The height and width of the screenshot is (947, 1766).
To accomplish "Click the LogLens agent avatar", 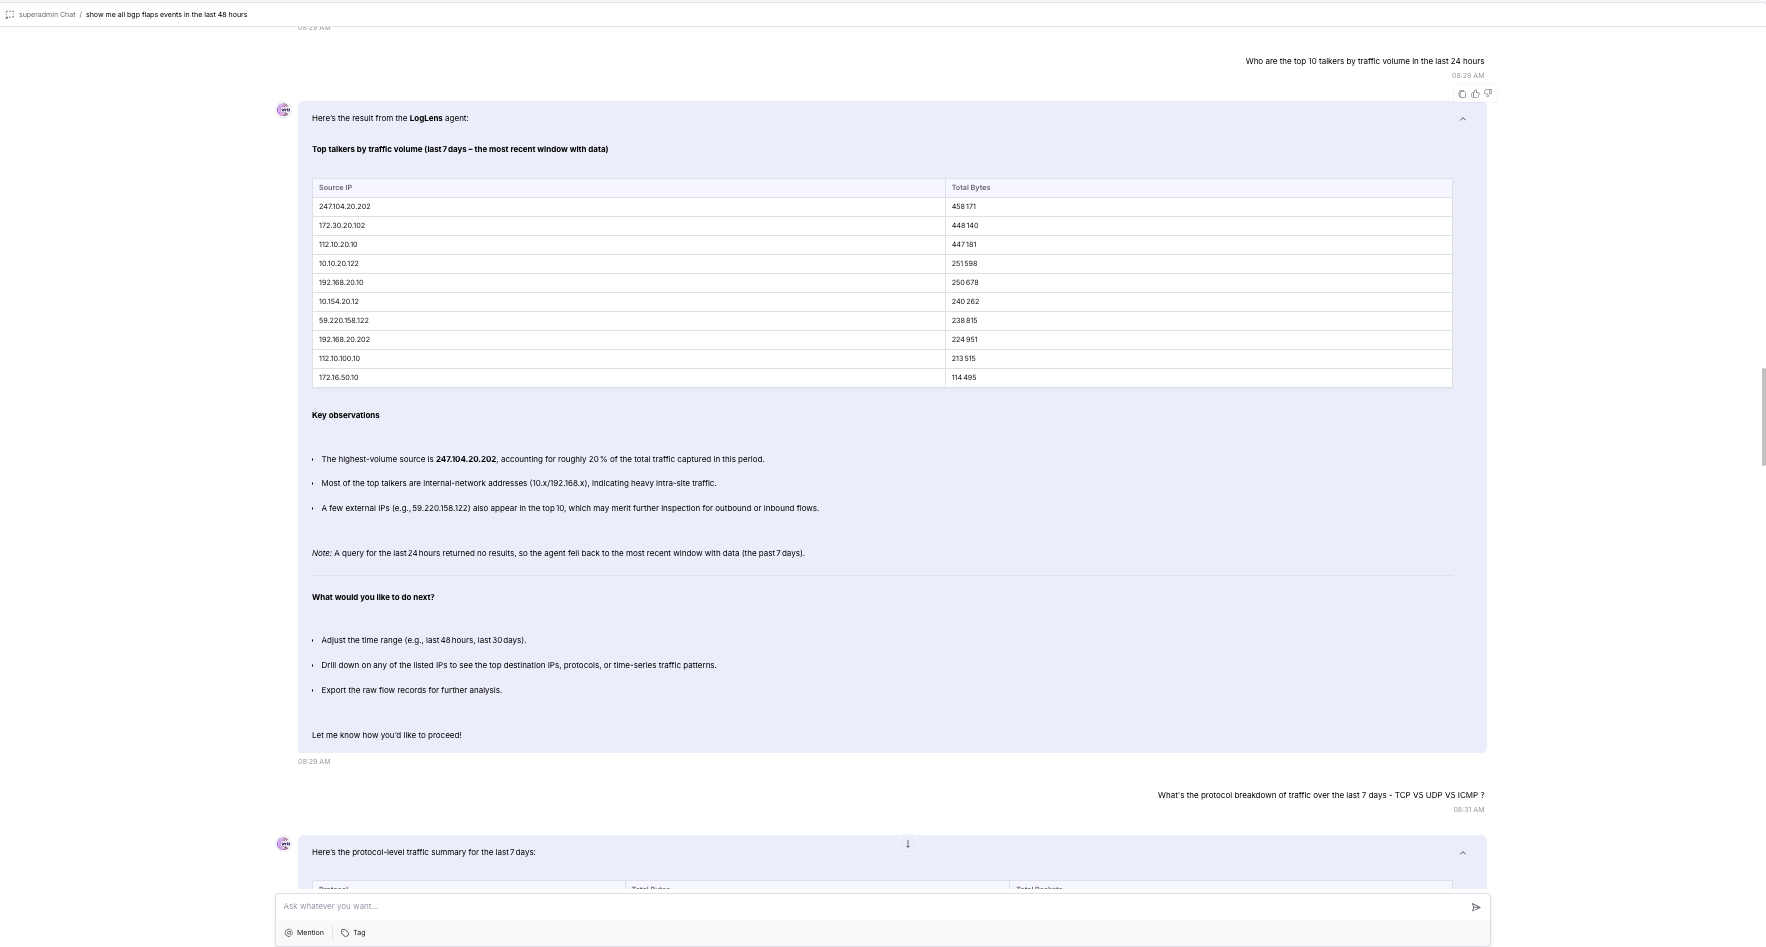I will point(283,109).
